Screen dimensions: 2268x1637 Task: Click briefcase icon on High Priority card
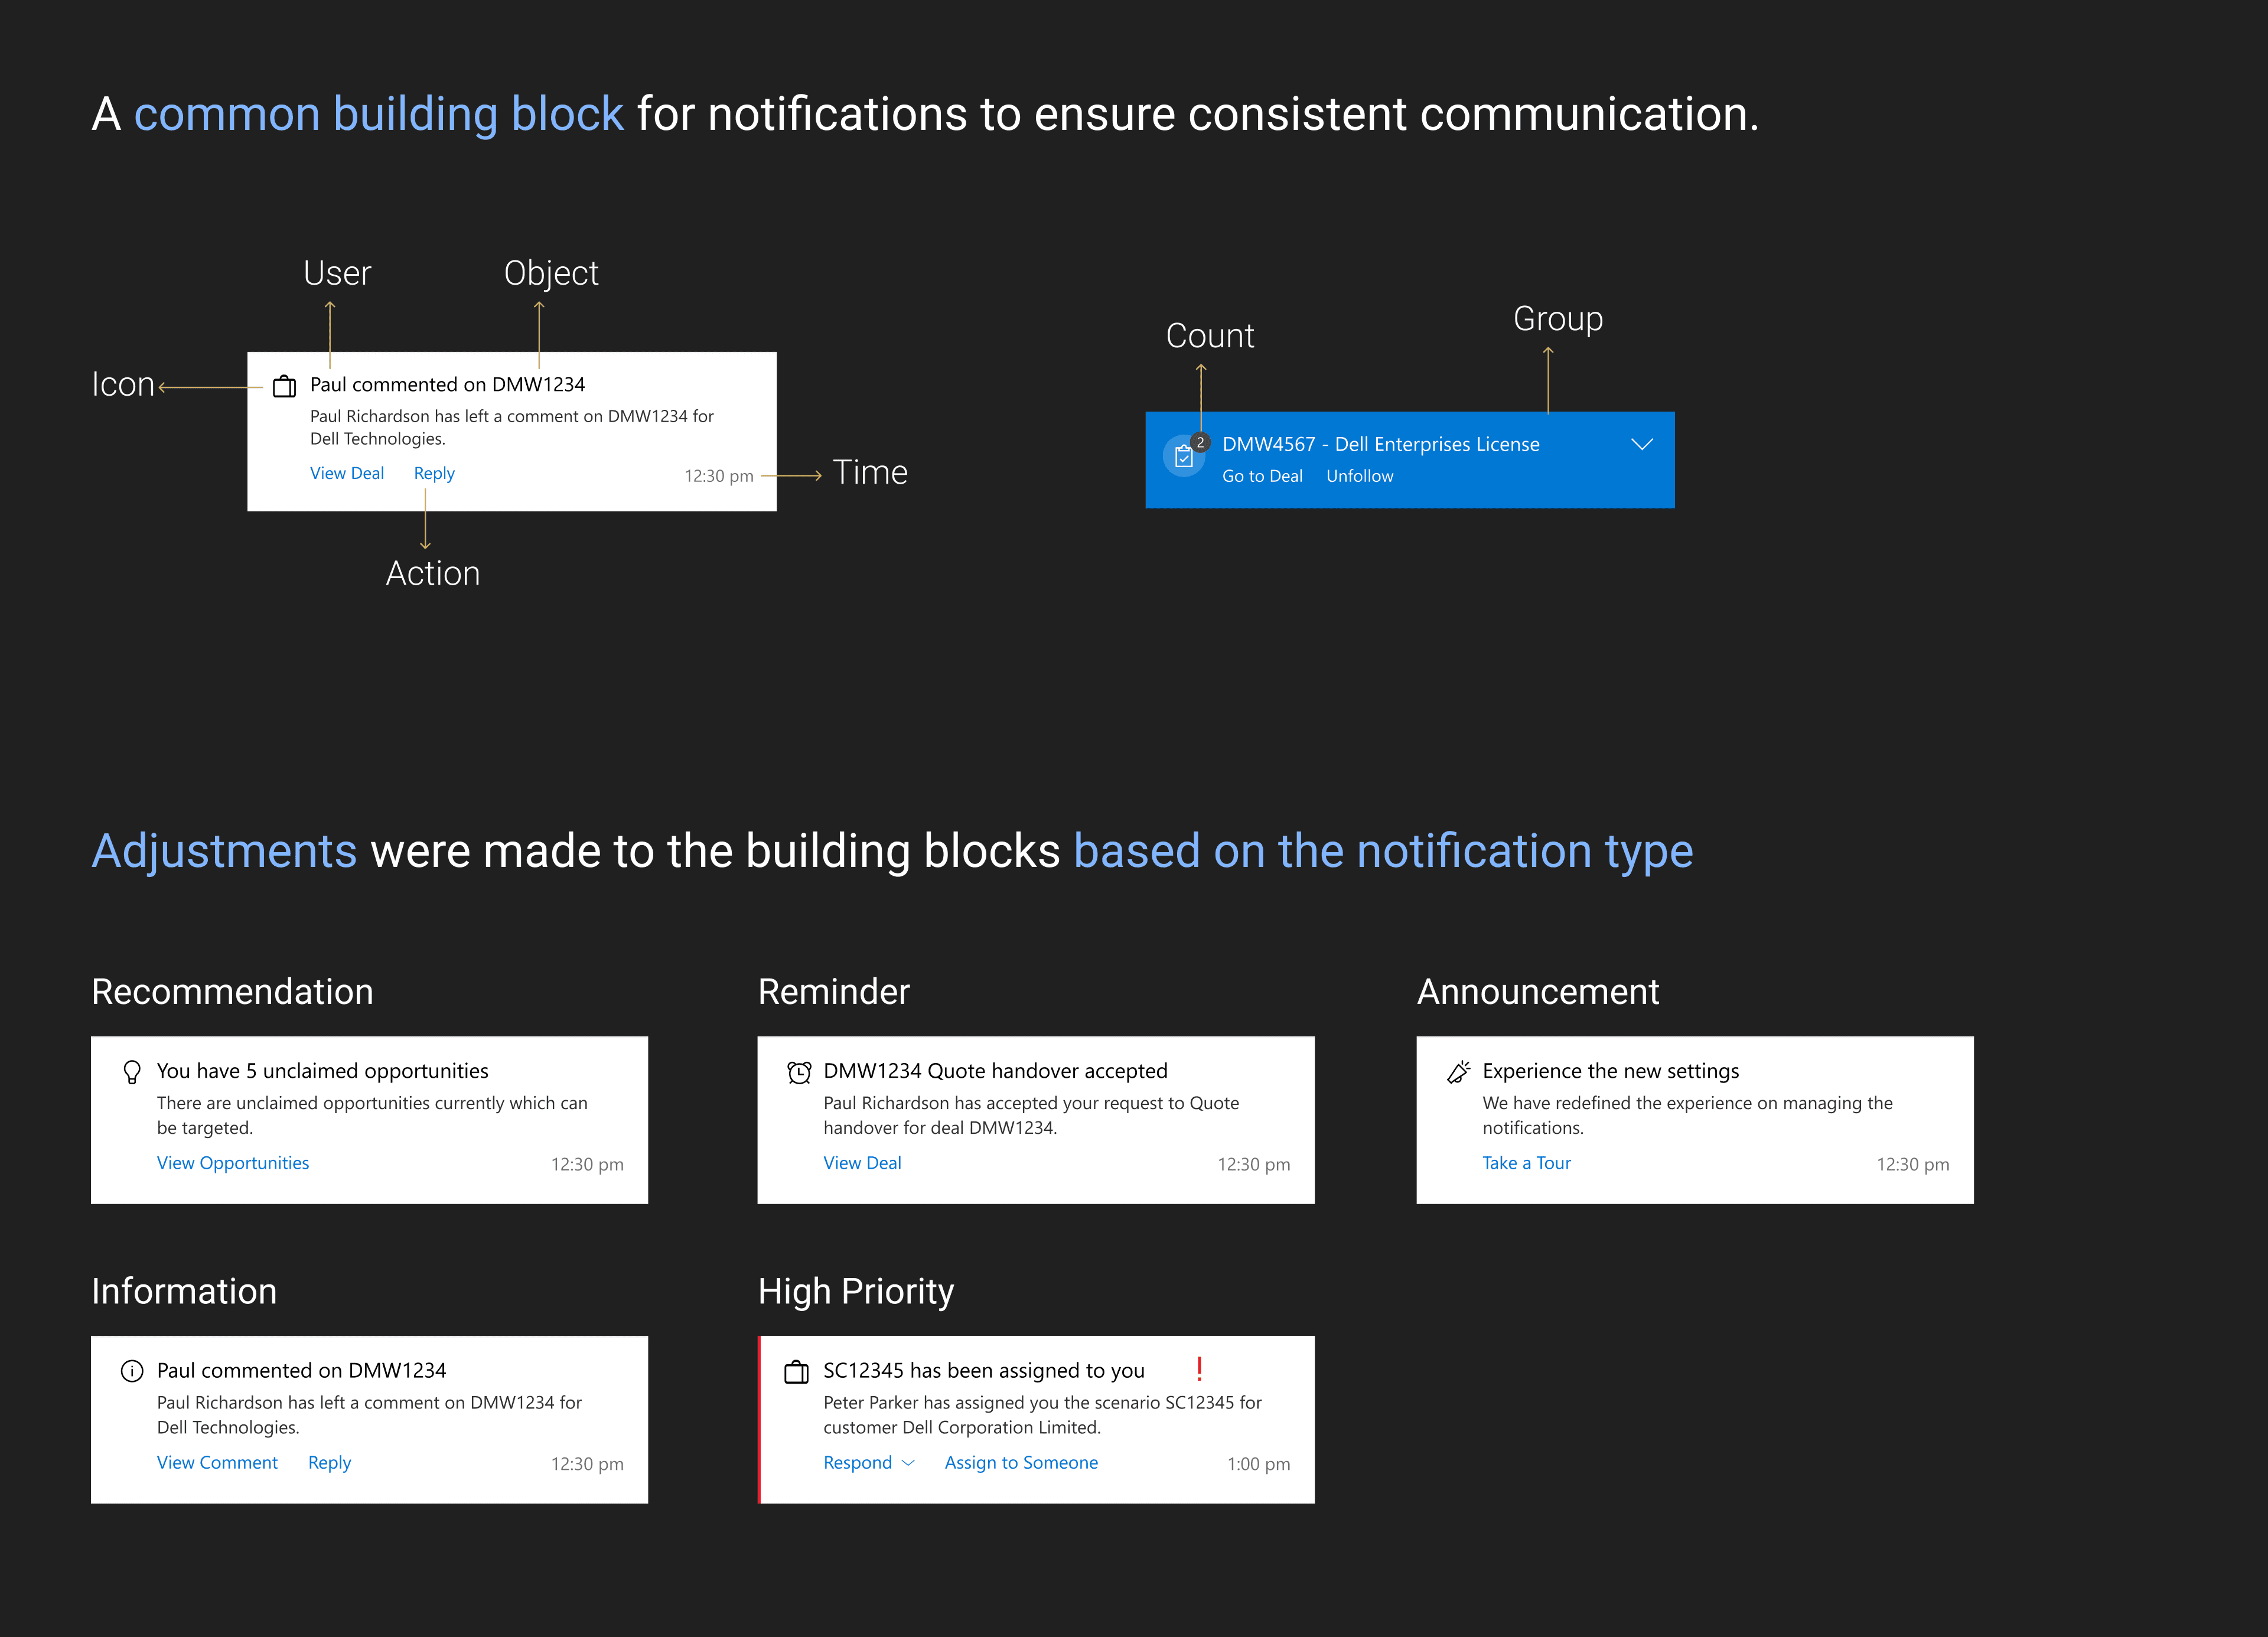point(796,1372)
